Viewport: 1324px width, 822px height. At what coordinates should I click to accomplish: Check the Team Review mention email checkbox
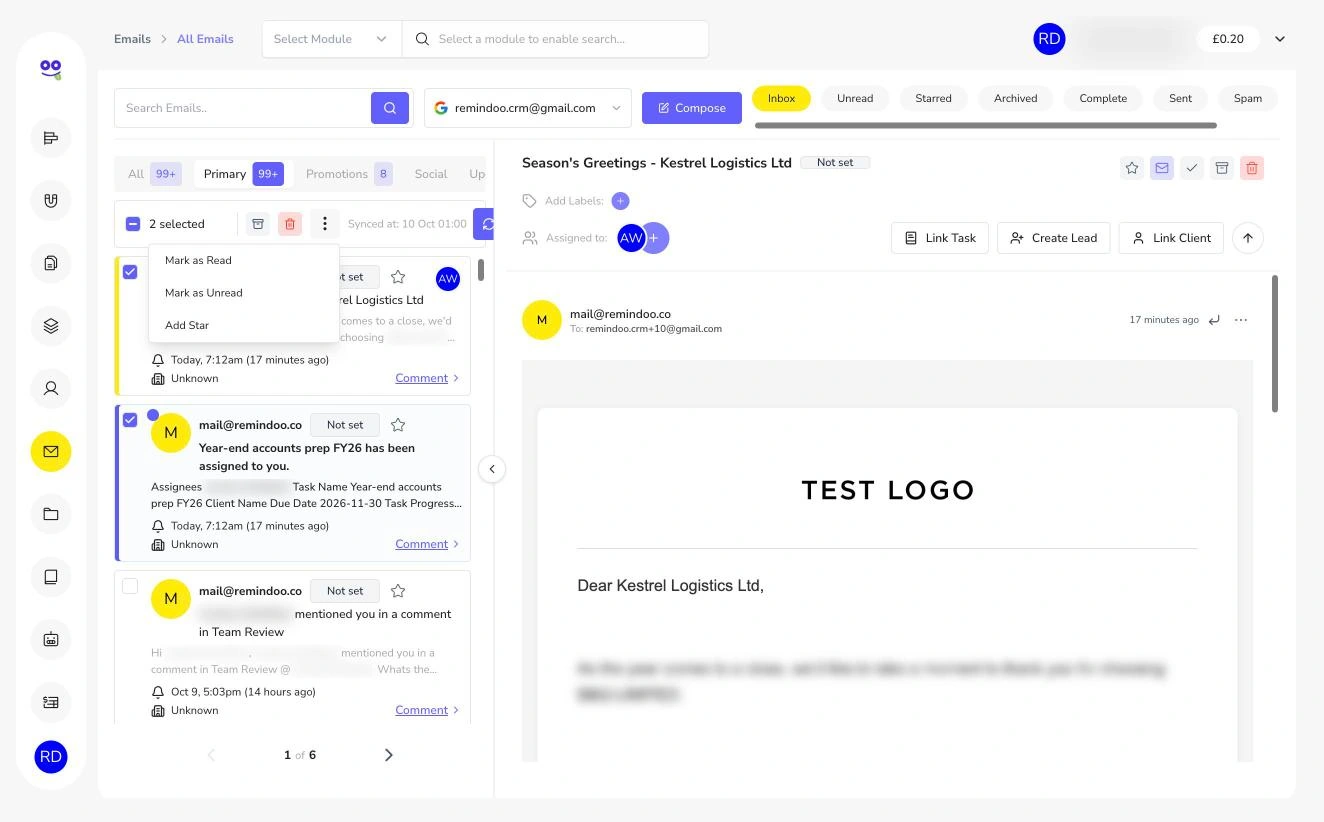point(130,586)
